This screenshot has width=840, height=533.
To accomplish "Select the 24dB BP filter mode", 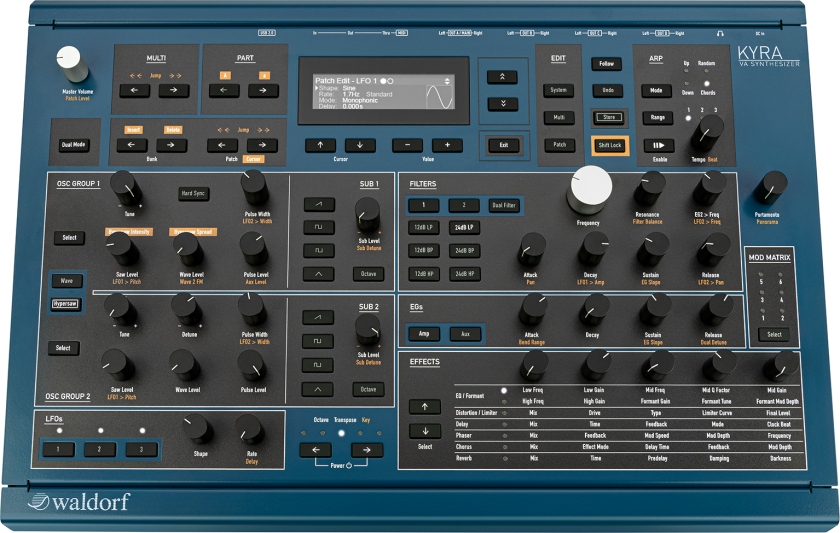I will pos(464,250).
